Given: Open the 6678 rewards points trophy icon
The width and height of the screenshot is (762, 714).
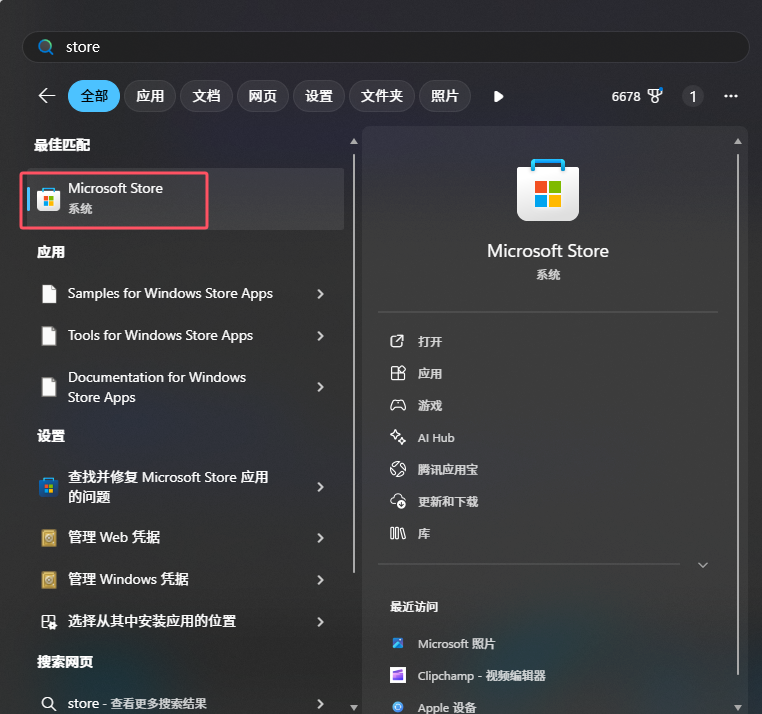Looking at the screenshot, I should [655, 96].
